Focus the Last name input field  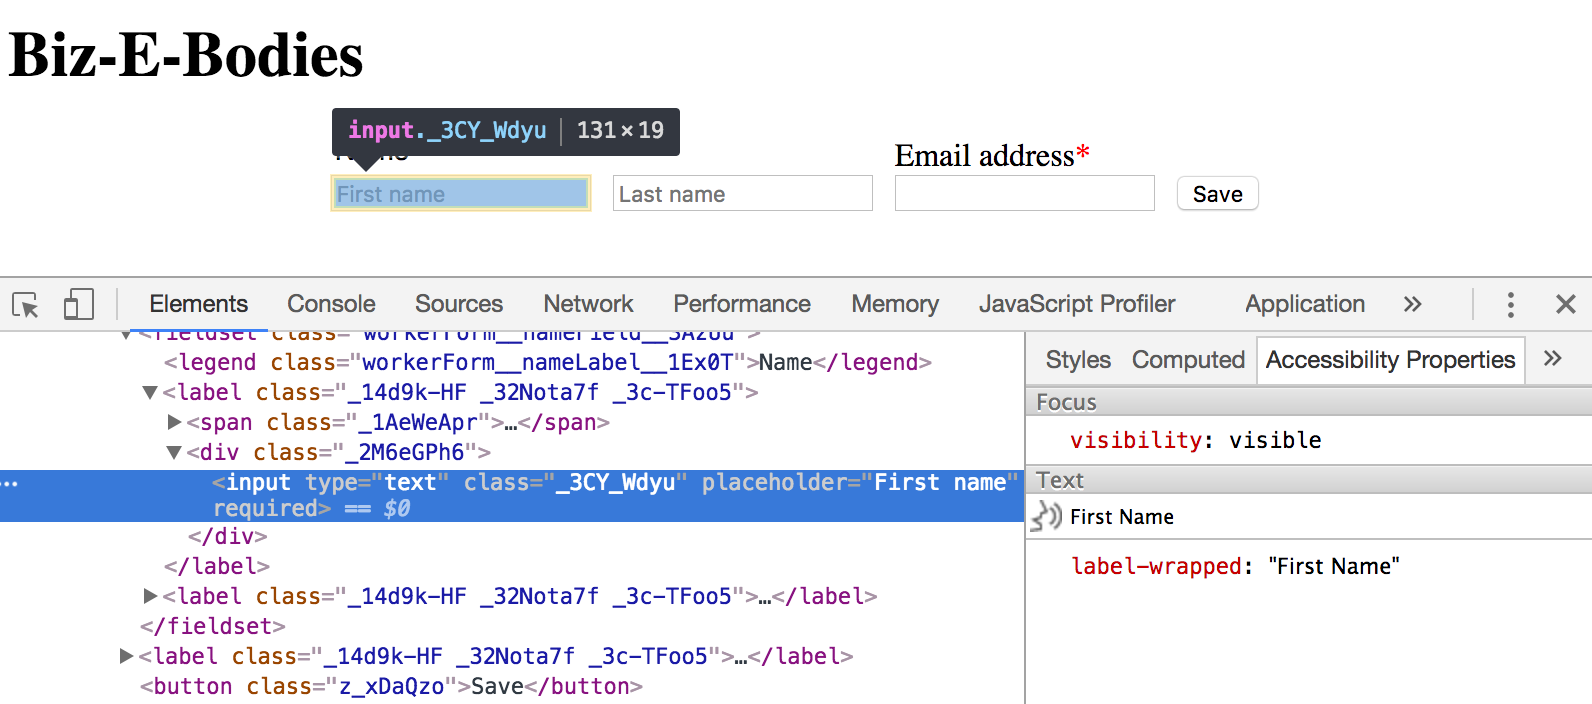[x=742, y=193]
